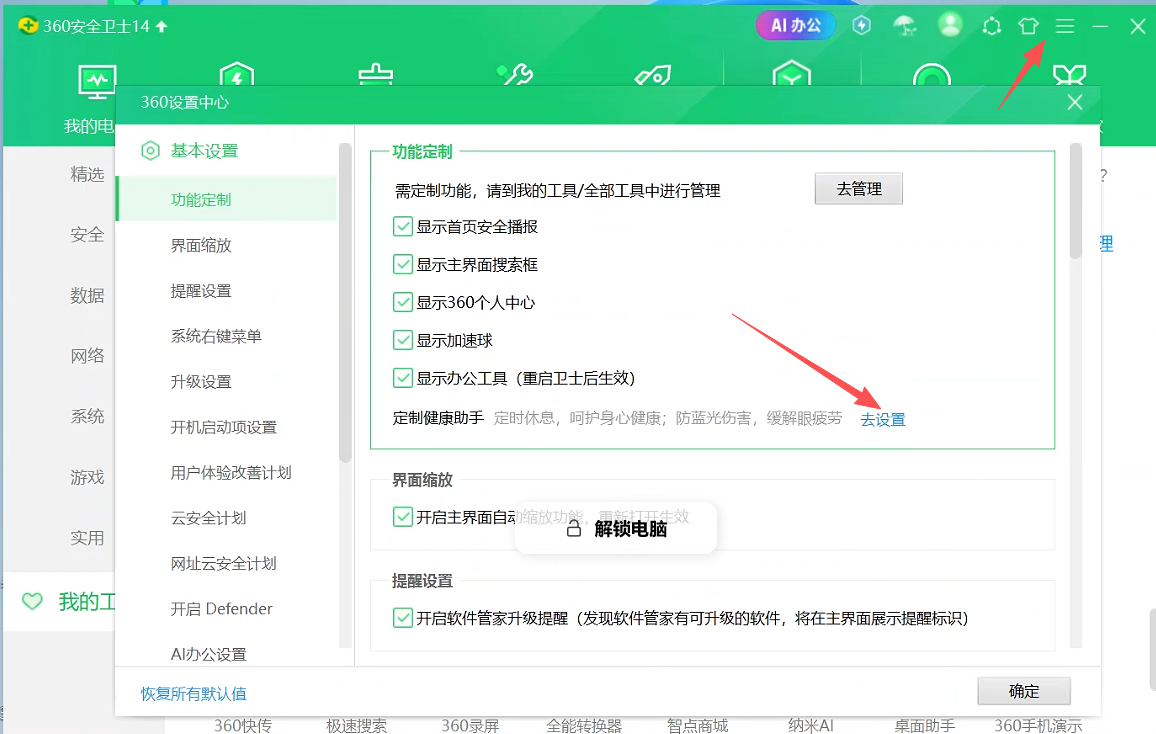Click the wrench repair icon in top navigation
The height and width of the screenshot is (734, 1156).
pos(515,77)
